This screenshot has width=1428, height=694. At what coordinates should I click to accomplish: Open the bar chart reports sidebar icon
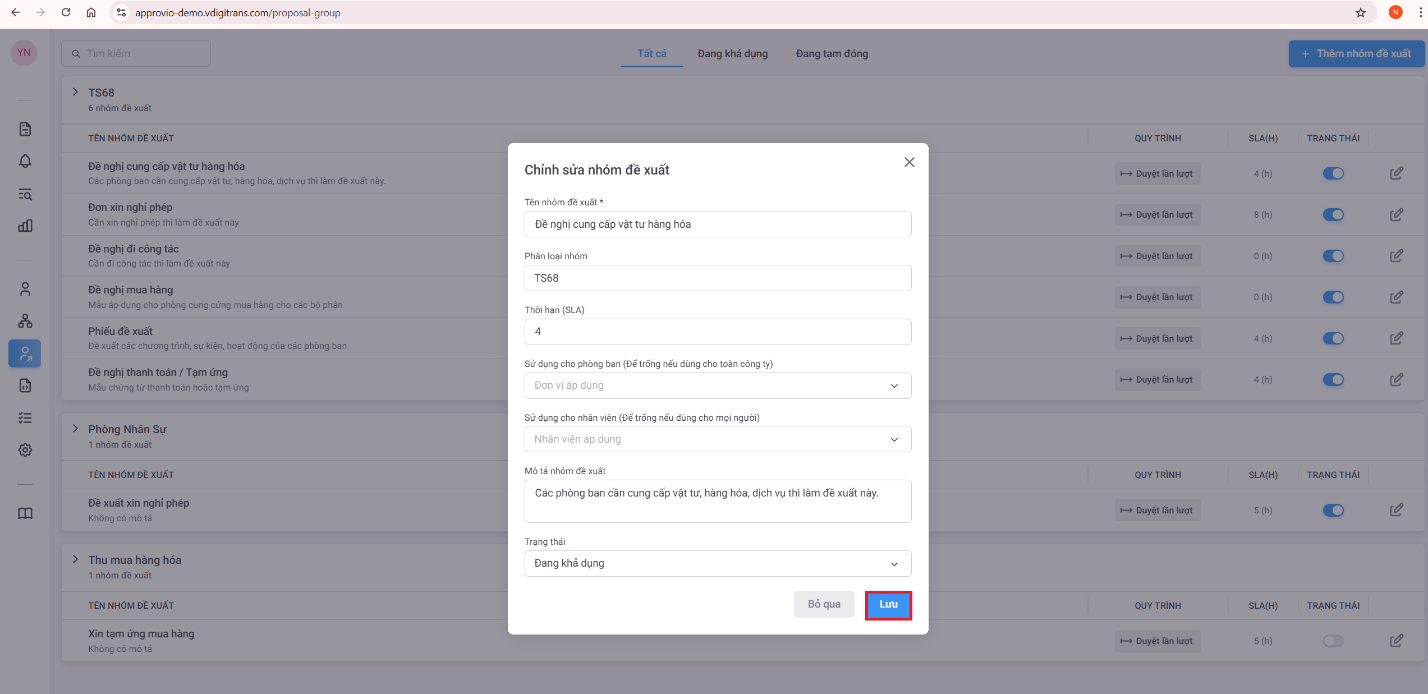pos(25,225)
